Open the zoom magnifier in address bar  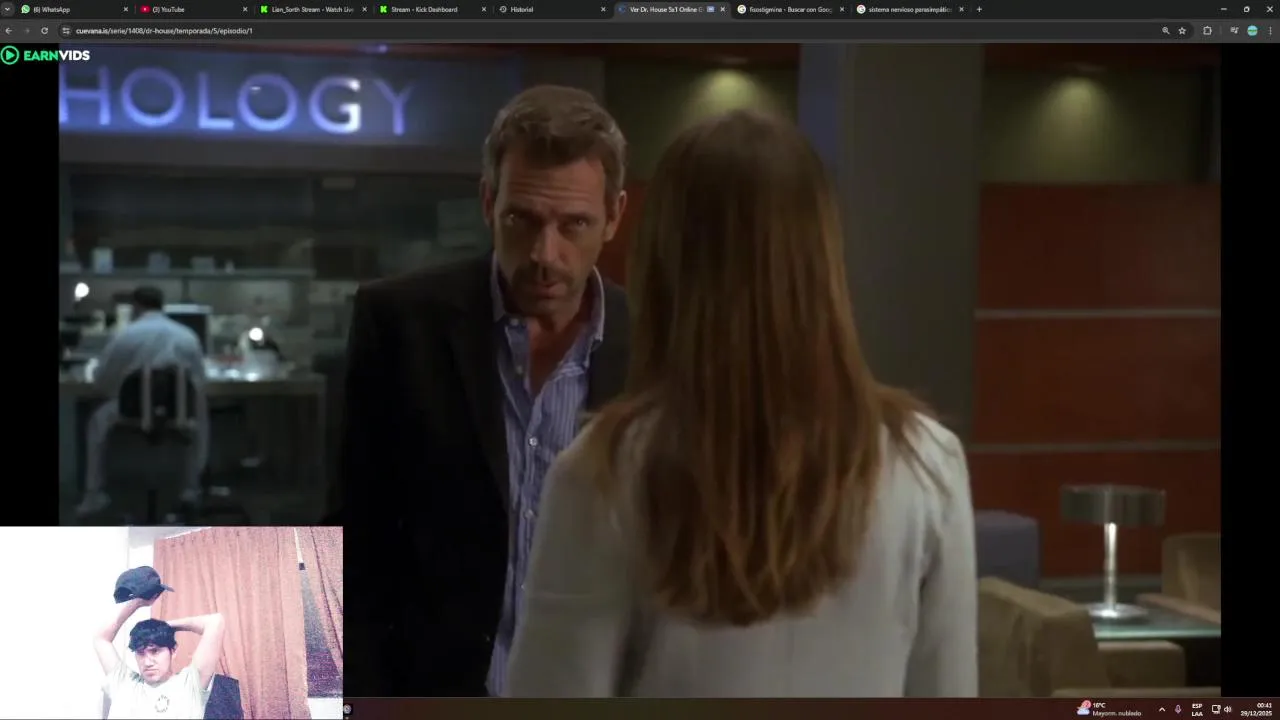pyautogui.click(x=1165, y=31)
